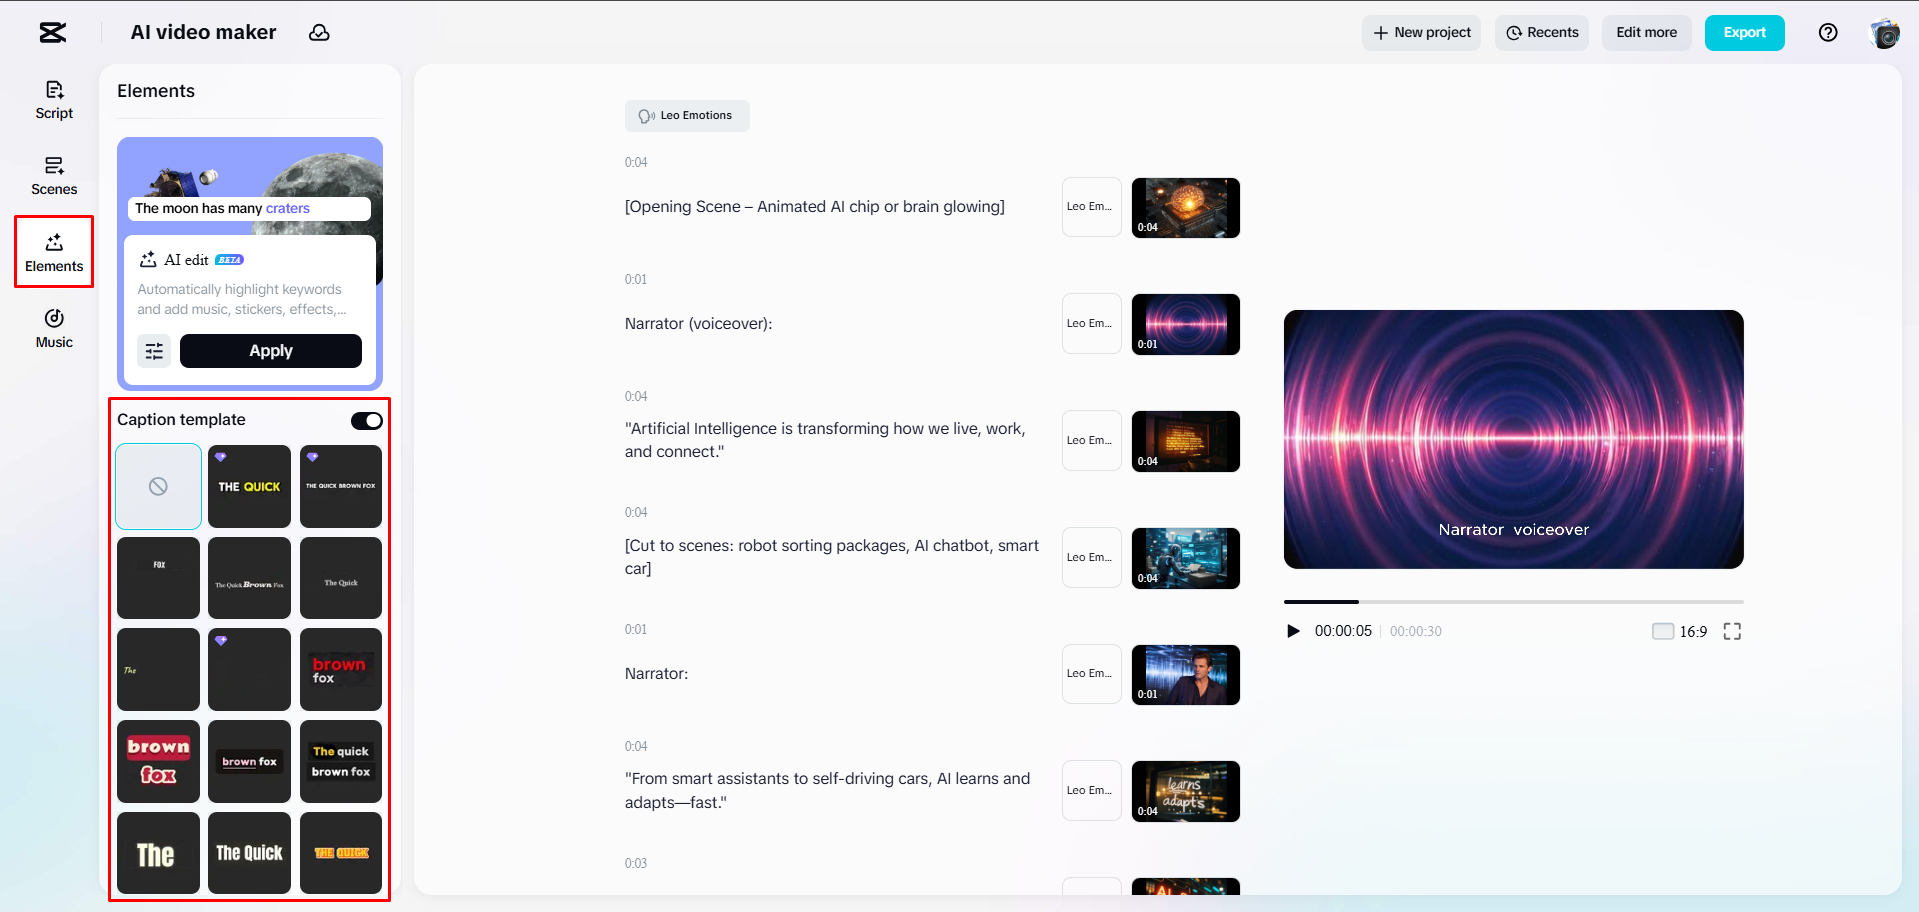Click the Edit more button
This screenshot has height=912, width=1919.
[x=1646, y=33]
